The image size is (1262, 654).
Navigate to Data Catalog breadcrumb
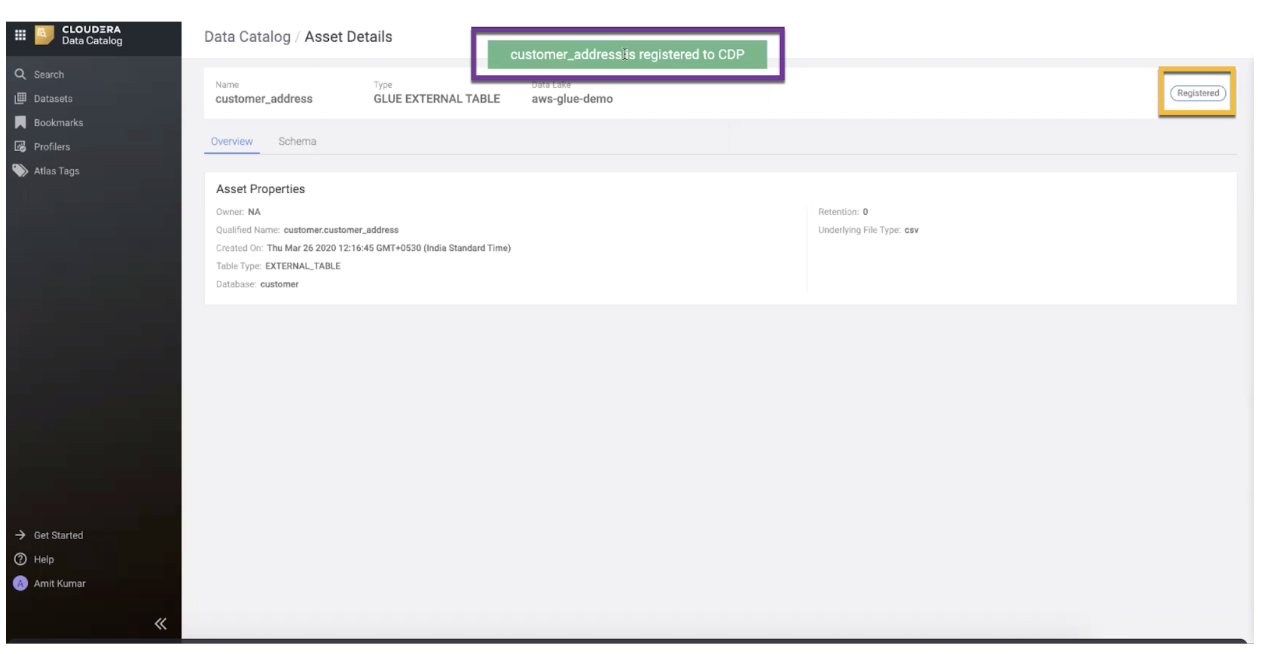244,37
